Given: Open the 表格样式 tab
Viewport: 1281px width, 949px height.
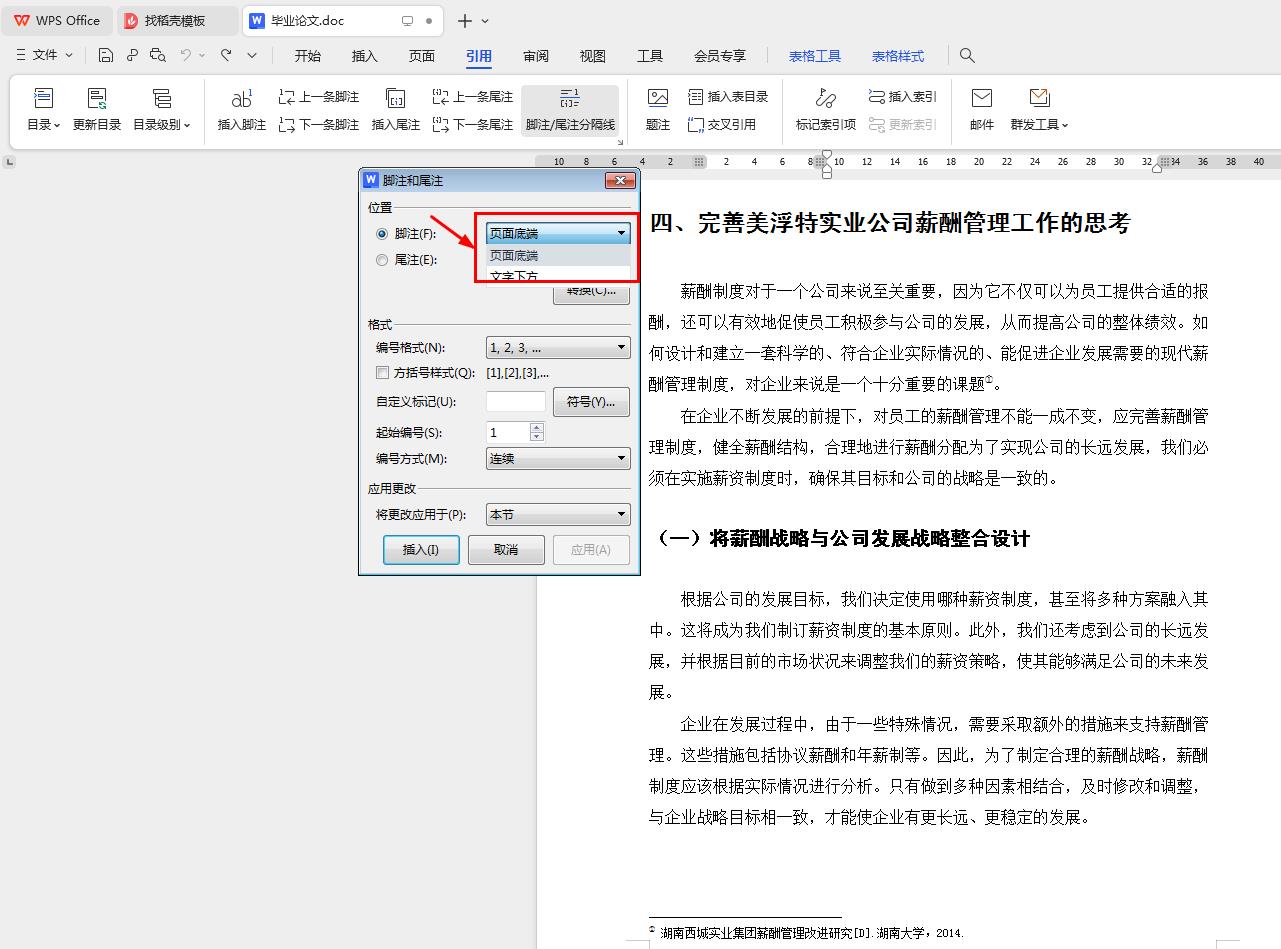Looking at the screenshot, I should (897, 56).
